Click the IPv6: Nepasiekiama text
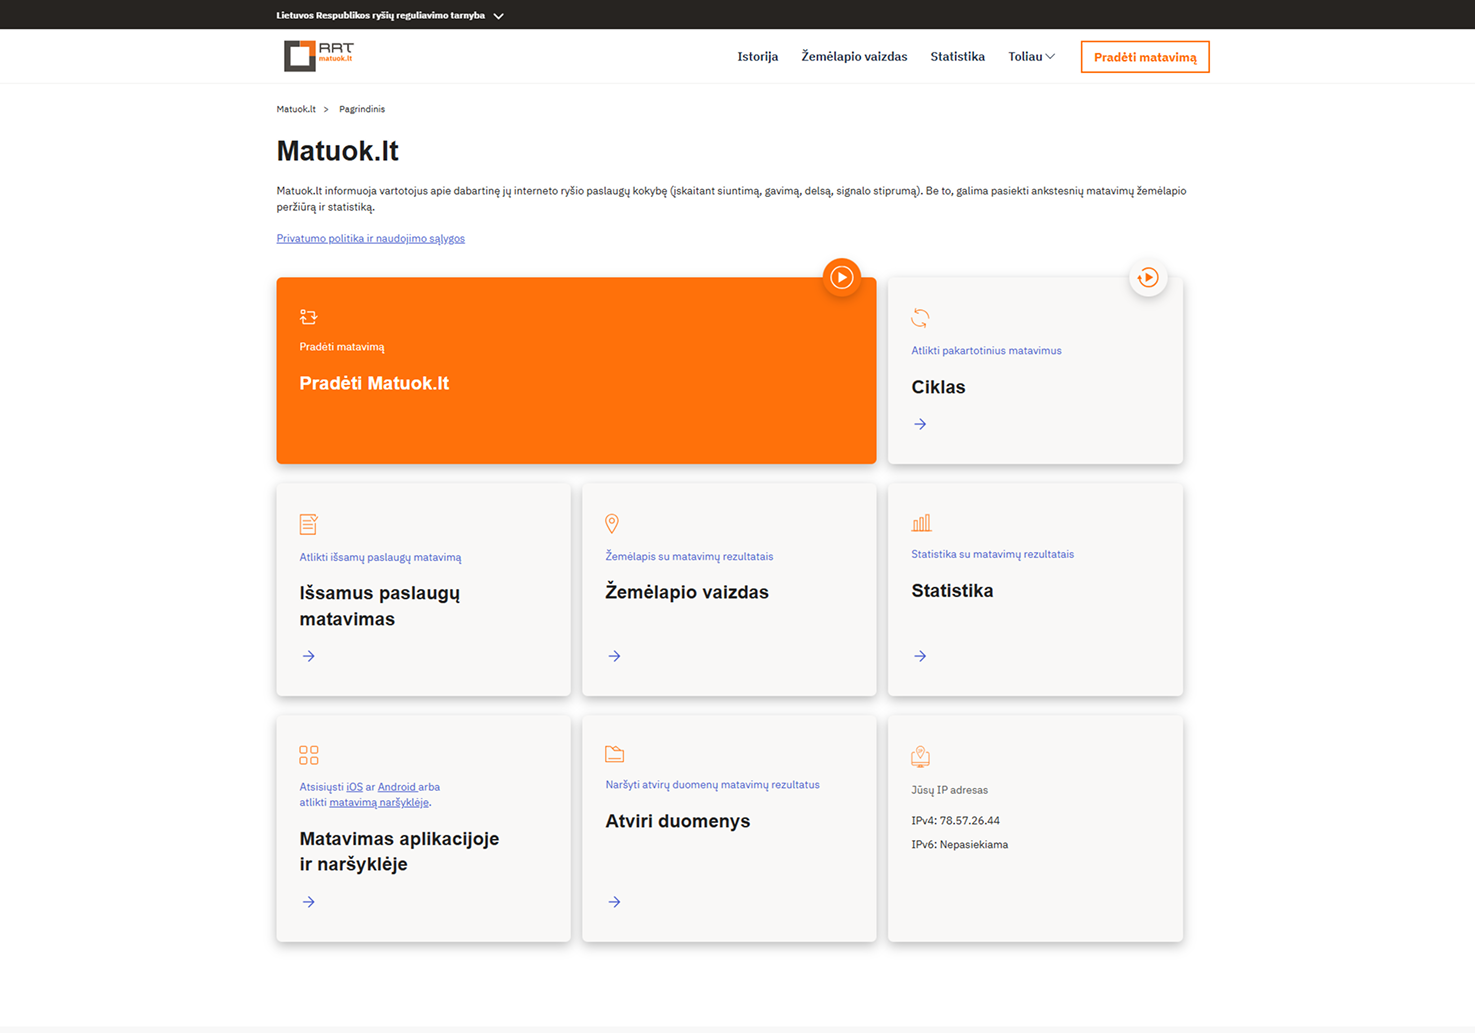Image resolution: width=1475 pixels, height=1034 pixels. 959,845
